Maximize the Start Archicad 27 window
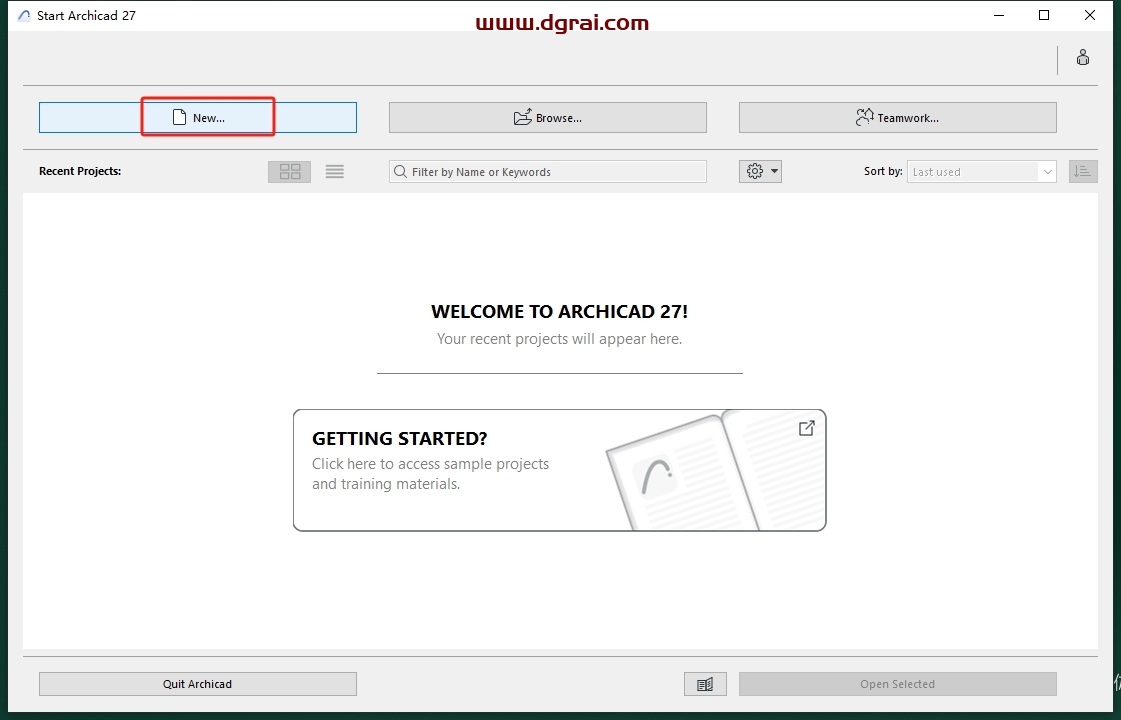Image resolution: width=1121 pixels, height=720 pixels. [x=1044, y=15]
